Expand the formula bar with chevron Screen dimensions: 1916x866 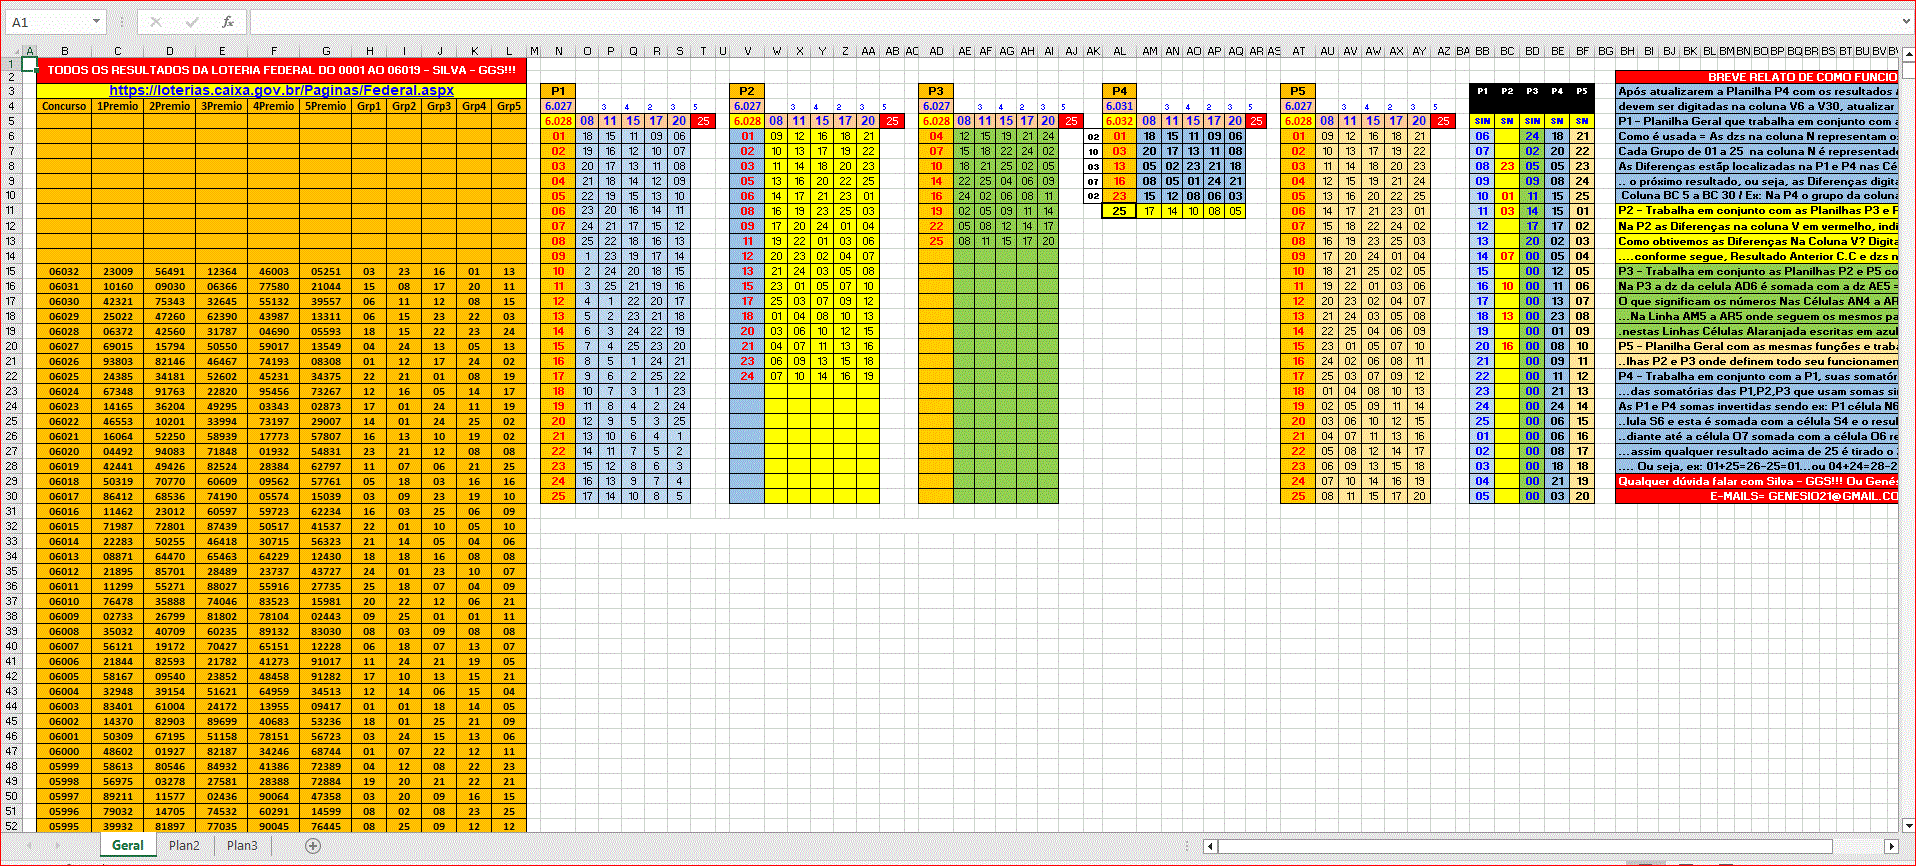tap(1905, 21)
